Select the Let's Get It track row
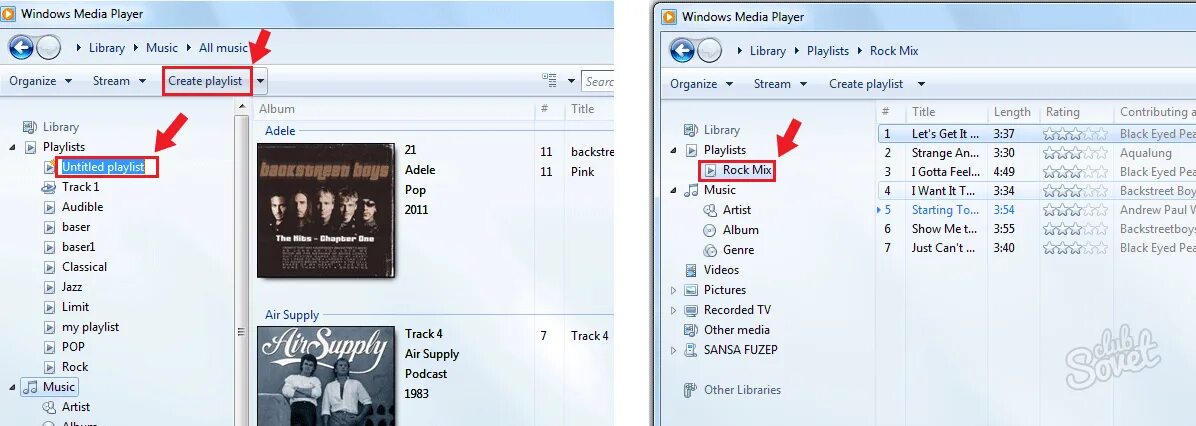This screenshot has height=426, width=1196. 1037,133
